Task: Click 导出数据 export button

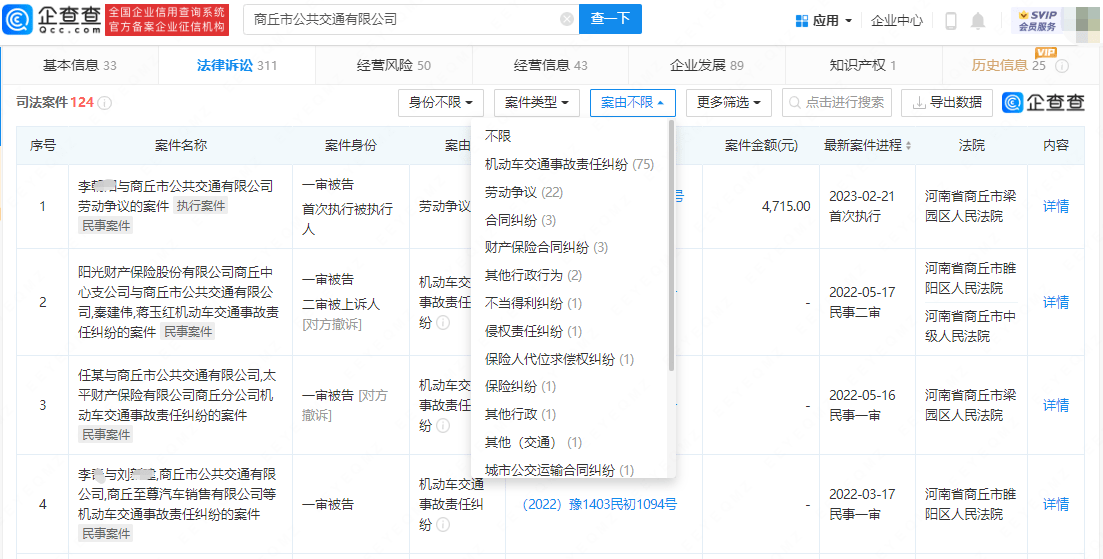Action: tap(947, 103)
